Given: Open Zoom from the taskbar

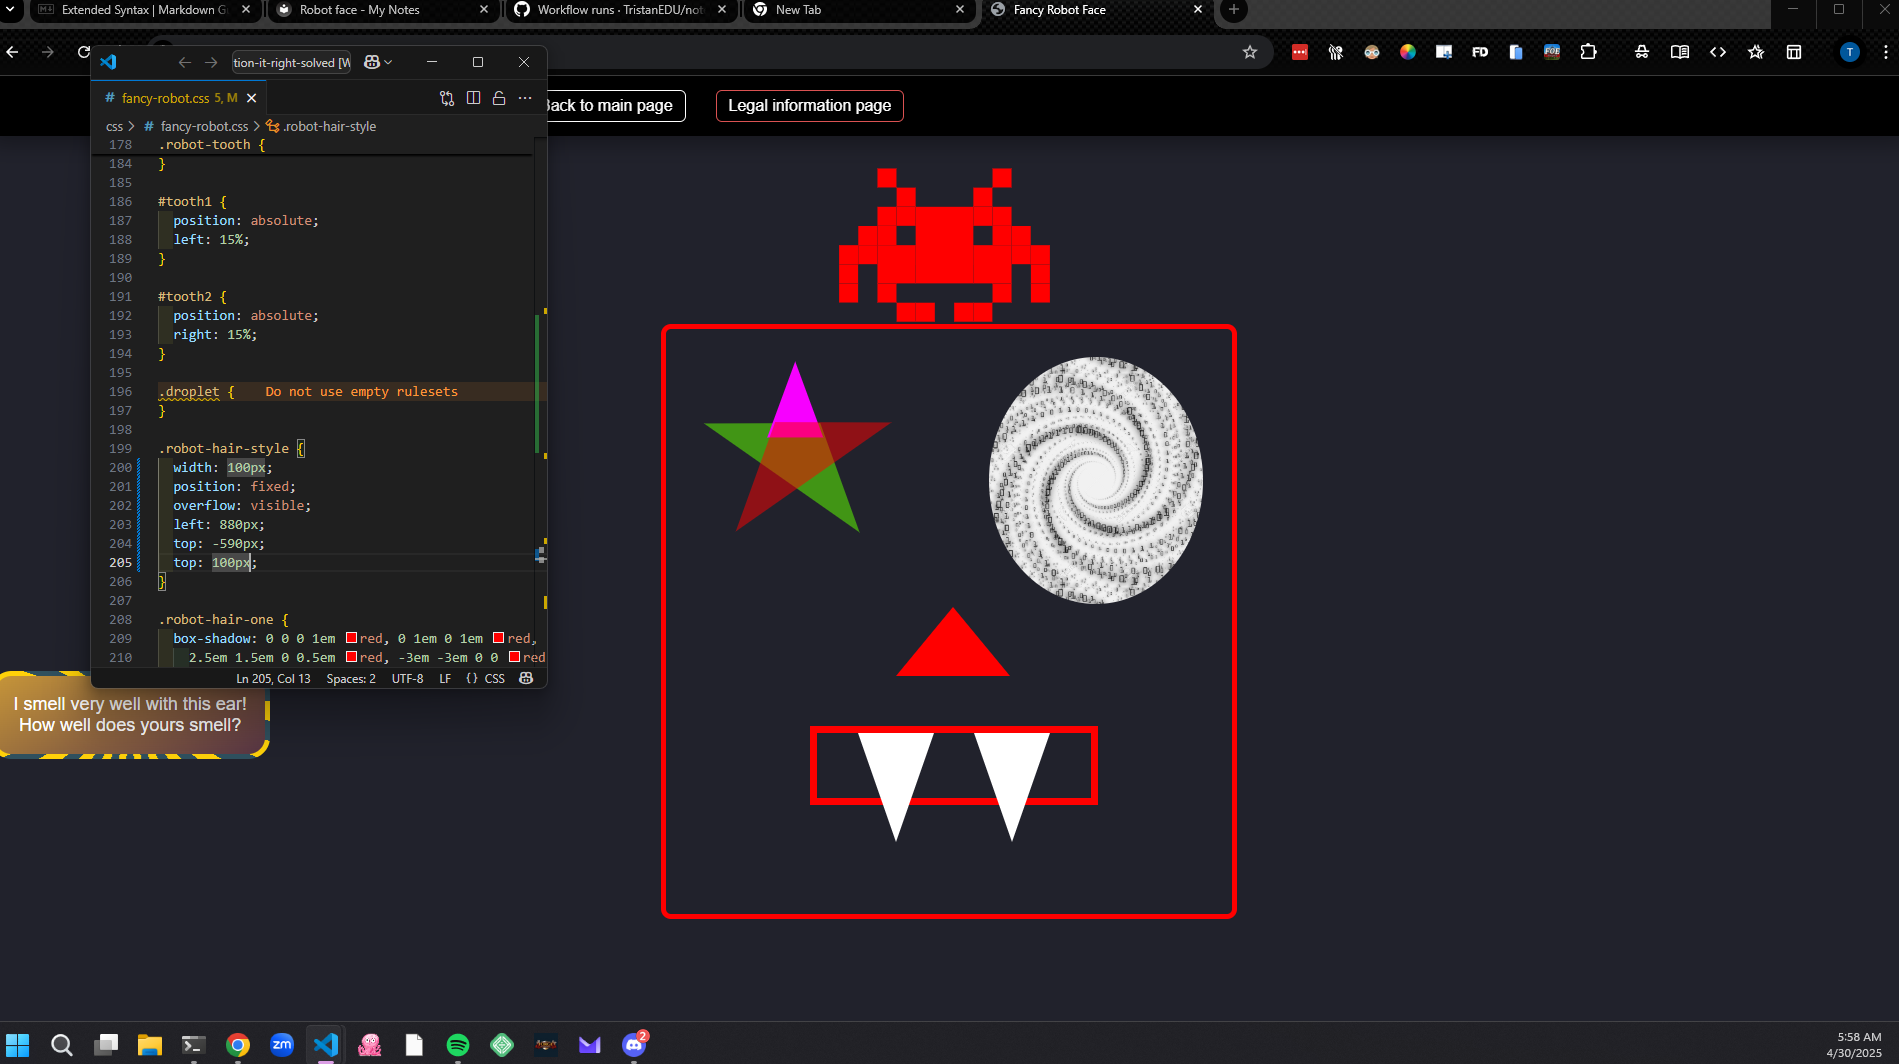Looking at the screenshot, I should pos(282,1045).
